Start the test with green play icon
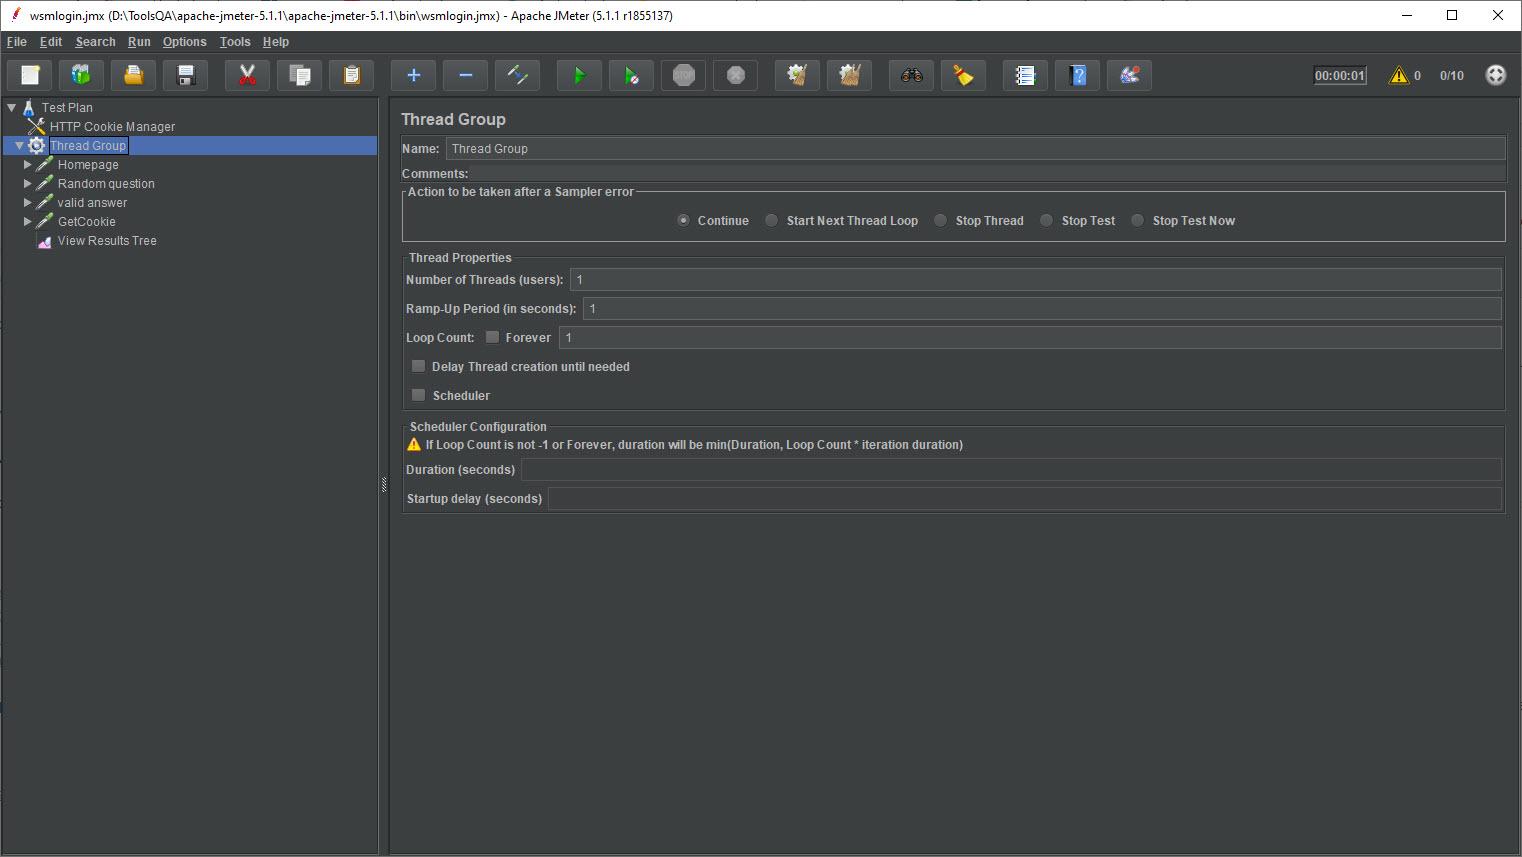The height and width of the screenshot is (857, 1522). coord(580,75)
